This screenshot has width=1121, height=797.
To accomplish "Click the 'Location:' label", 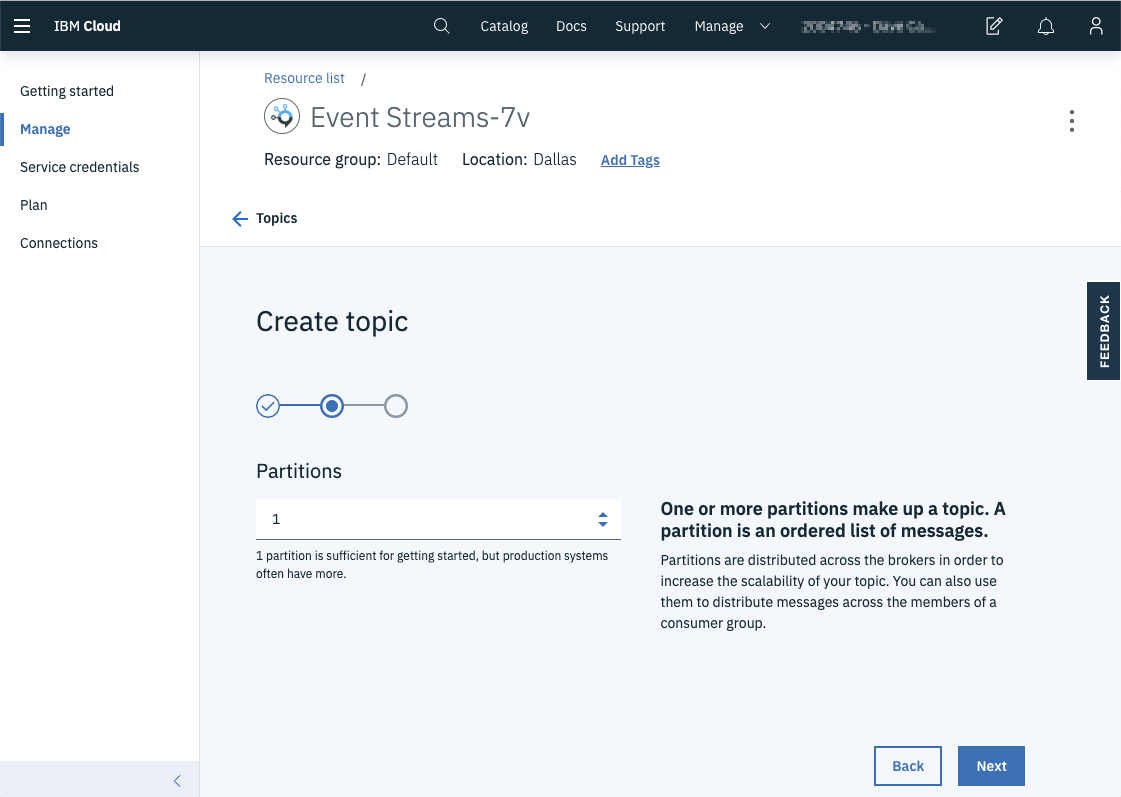I will click(x=495, y=159).
